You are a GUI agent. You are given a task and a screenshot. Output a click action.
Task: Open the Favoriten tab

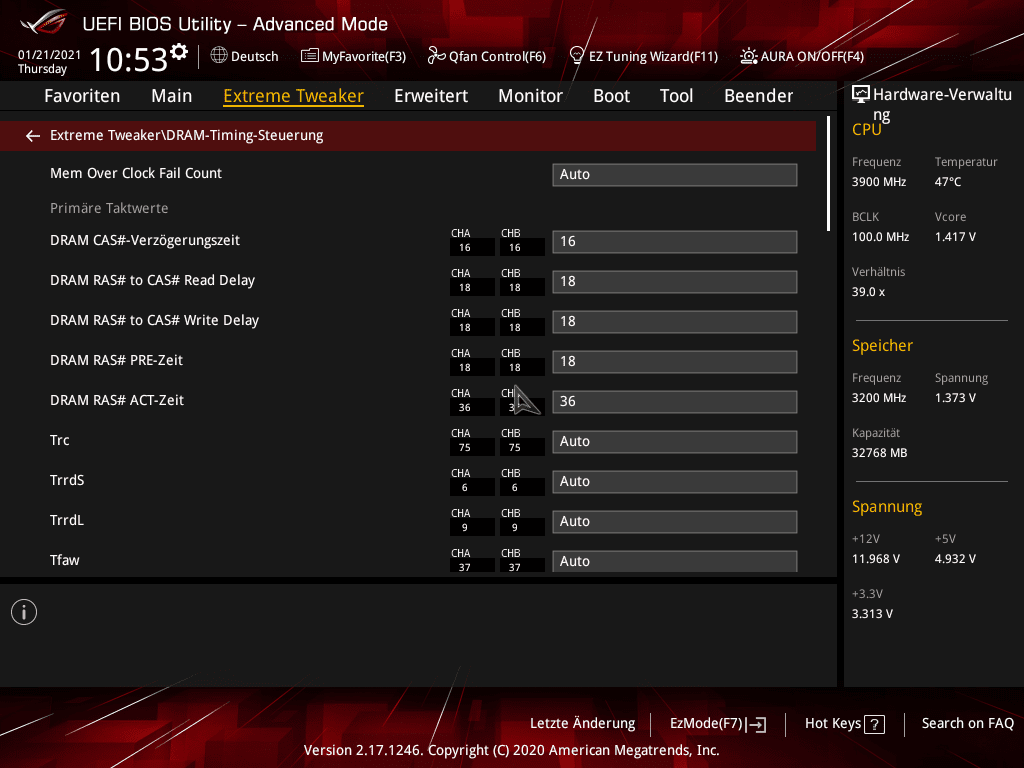pyautogui.click(x=82, y=96)
